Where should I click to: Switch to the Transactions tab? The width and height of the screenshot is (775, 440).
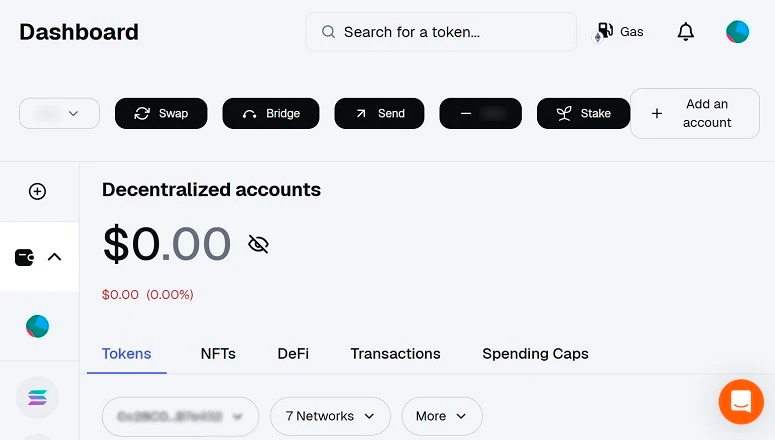point(395,354)
